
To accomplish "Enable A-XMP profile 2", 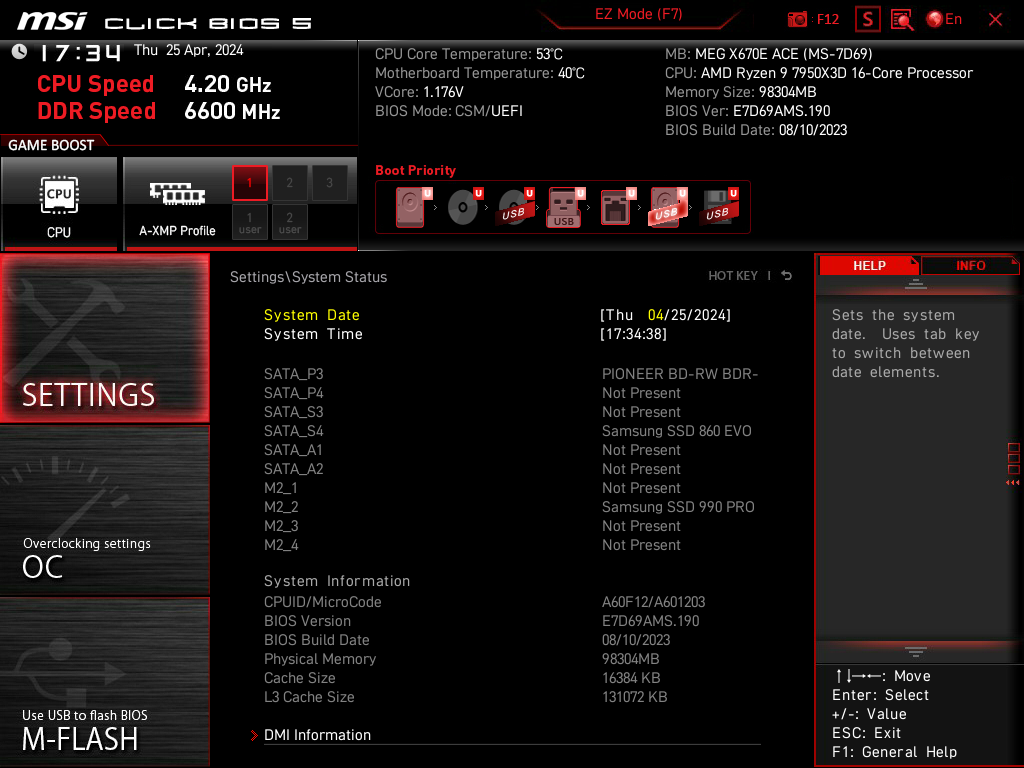I will (289, 183).
